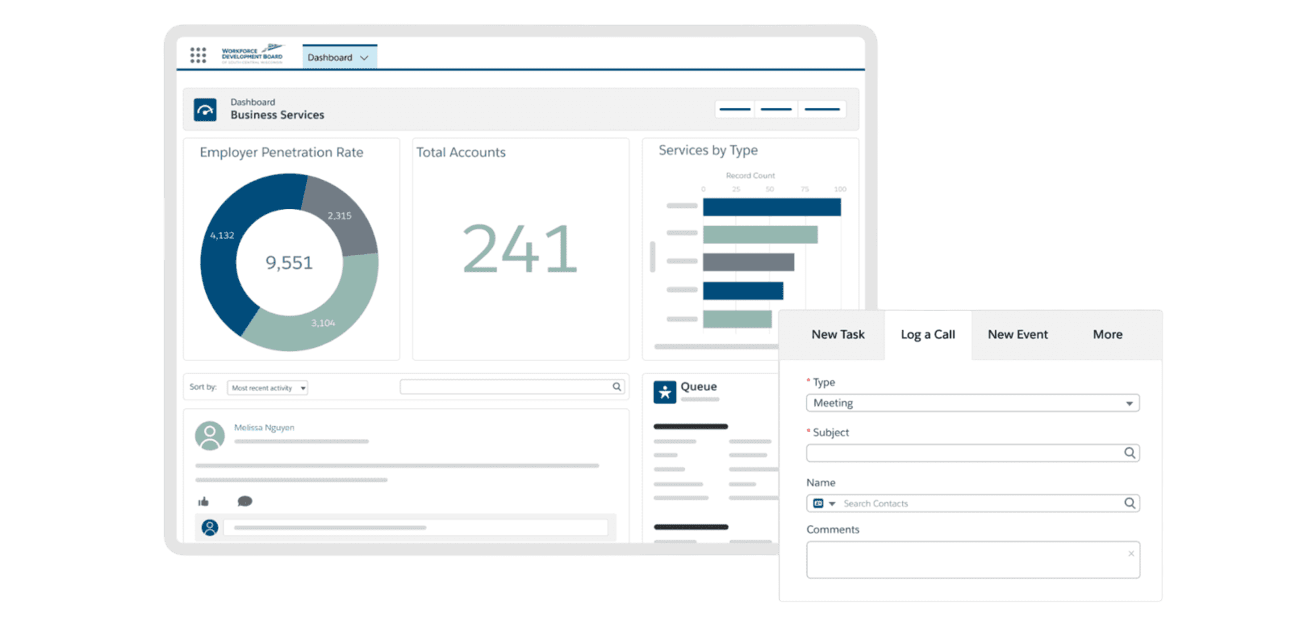The width and height of the screenshot is (1291, 640).
Task: Open the Sort by Most recent activity dropdown
Action: click(x=267, y=388)
